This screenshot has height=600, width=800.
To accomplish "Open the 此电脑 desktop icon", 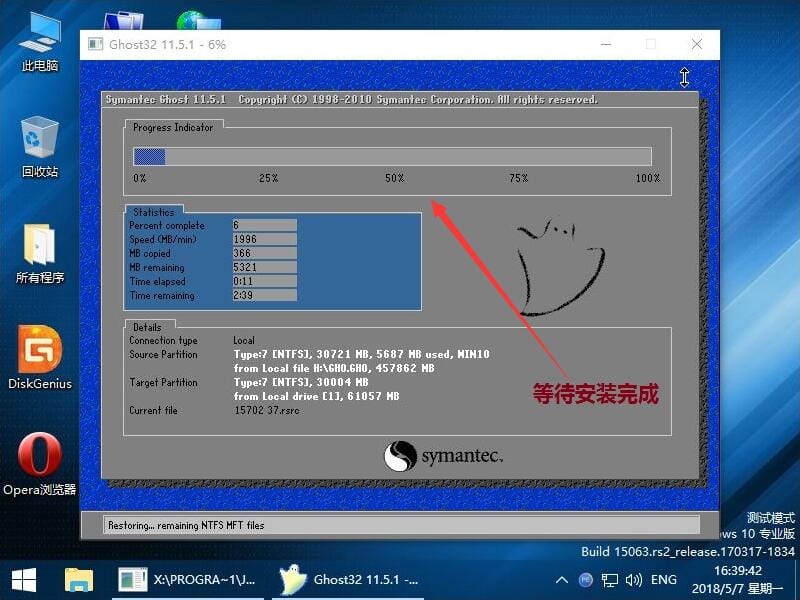I will tap(39, 42).
